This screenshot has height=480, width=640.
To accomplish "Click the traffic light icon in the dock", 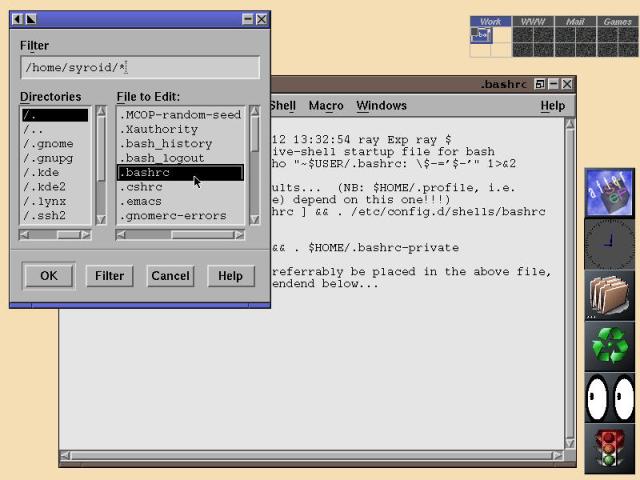I will click(x=609, y=448).
